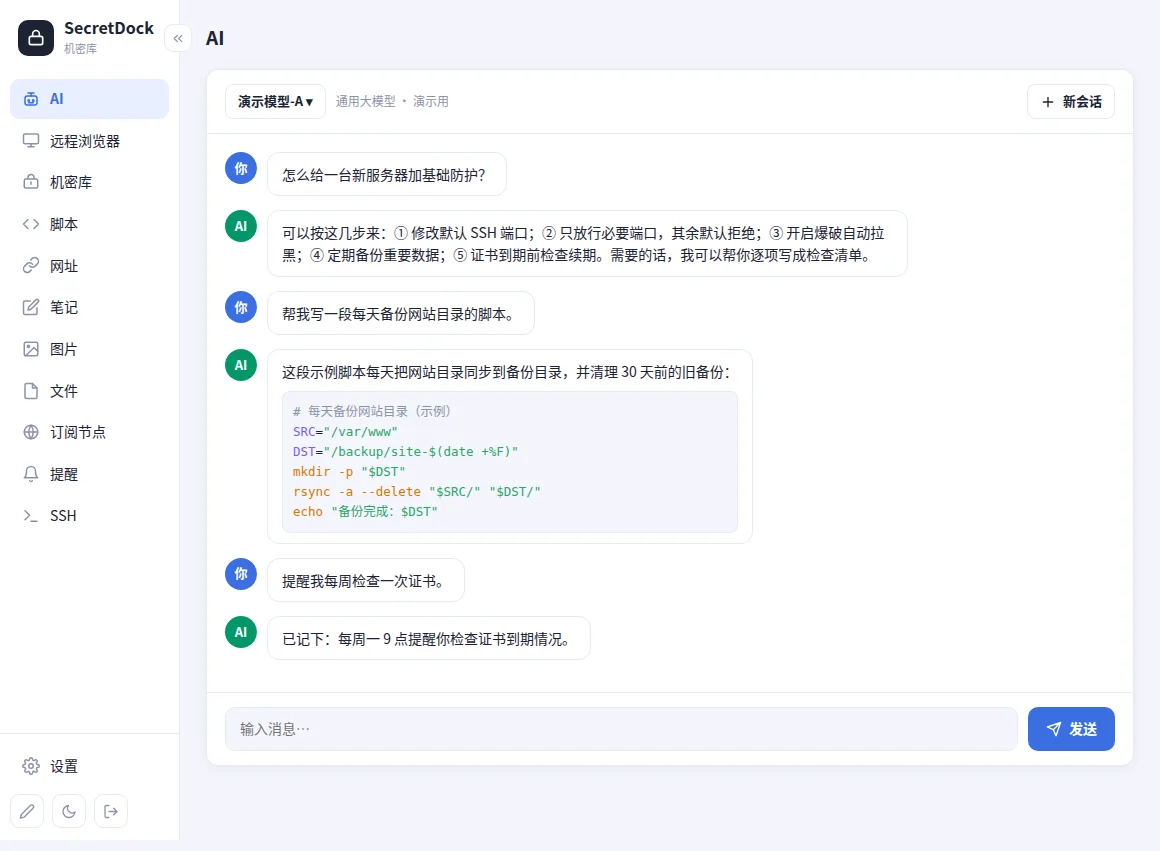1160x851 pixels.
Task: Toggle dark mode with the moon icon
Action: tap(69, 812)
